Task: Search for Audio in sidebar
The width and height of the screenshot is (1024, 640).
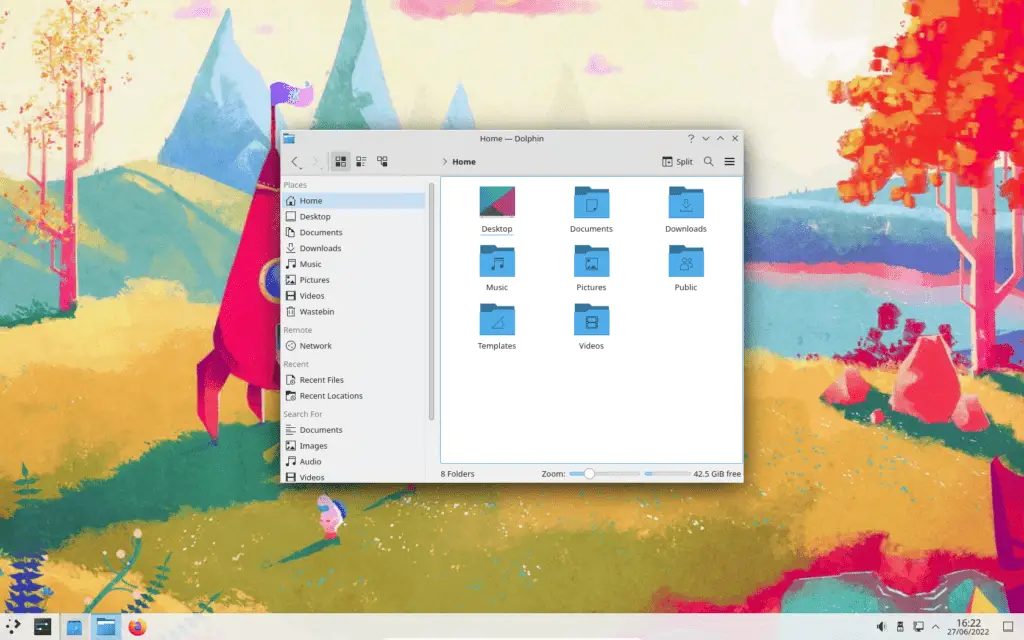Action: pyautogui.click(x=353, y=461)
